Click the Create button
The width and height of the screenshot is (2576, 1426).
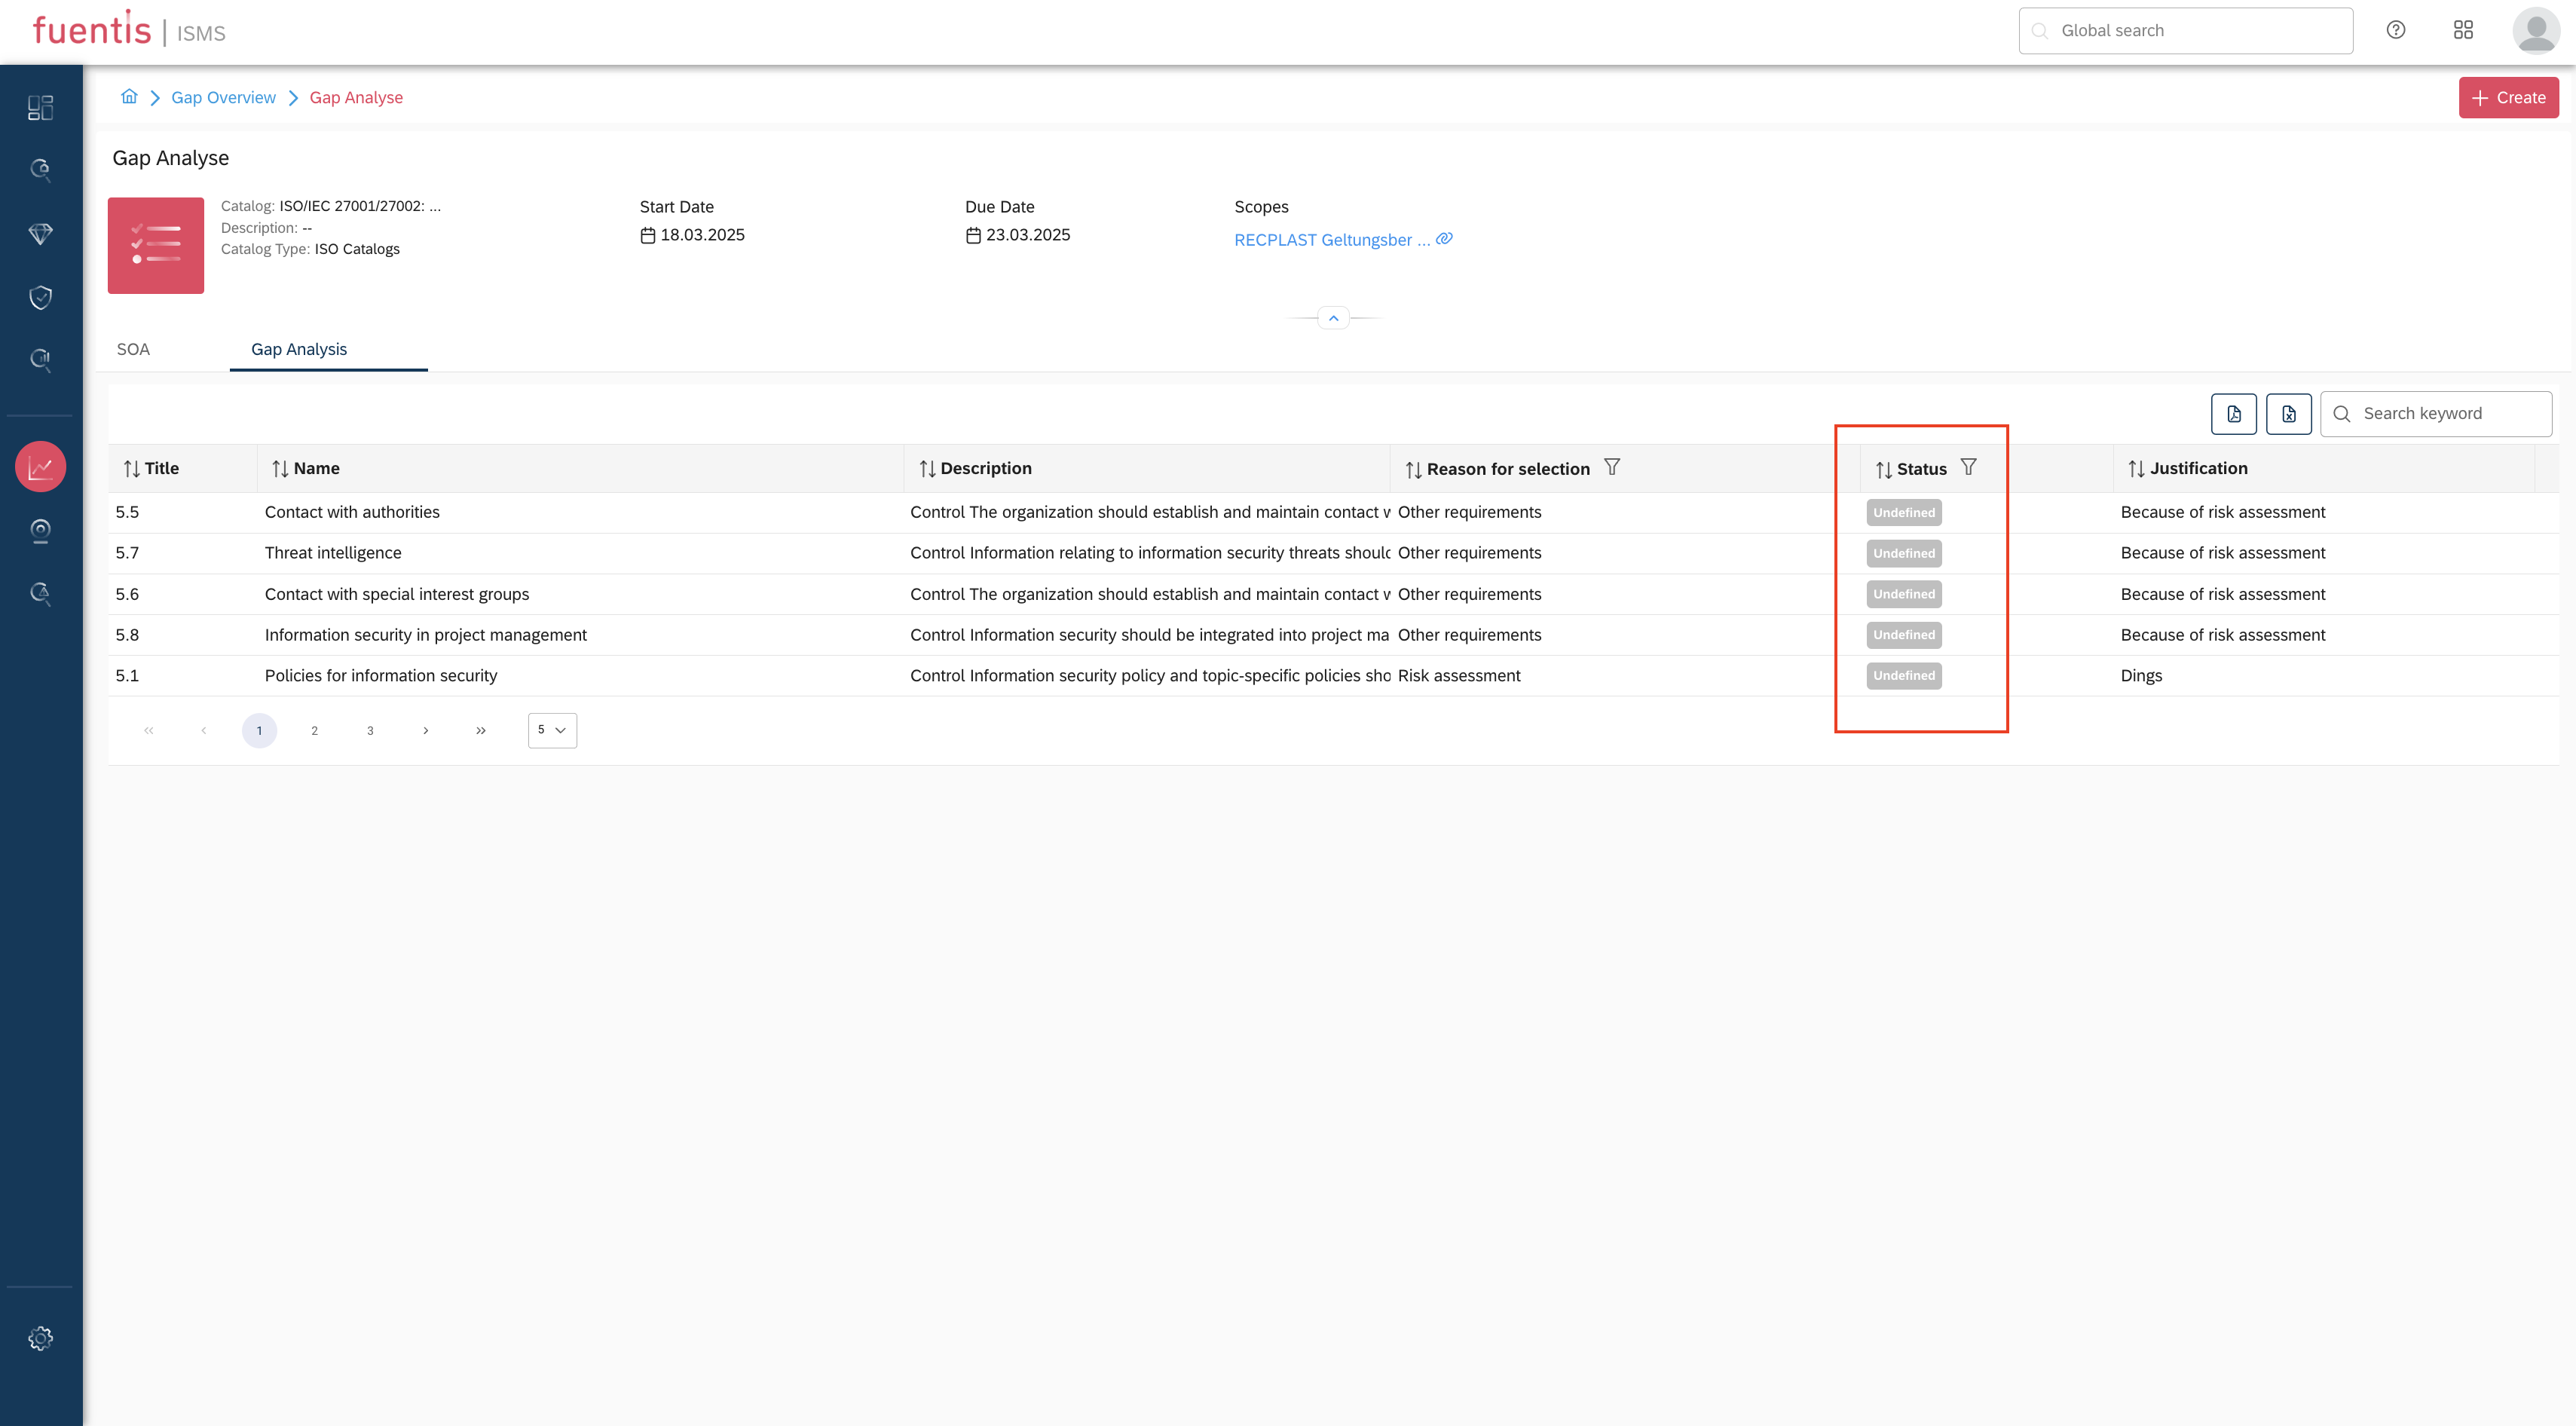point(2508,98)
